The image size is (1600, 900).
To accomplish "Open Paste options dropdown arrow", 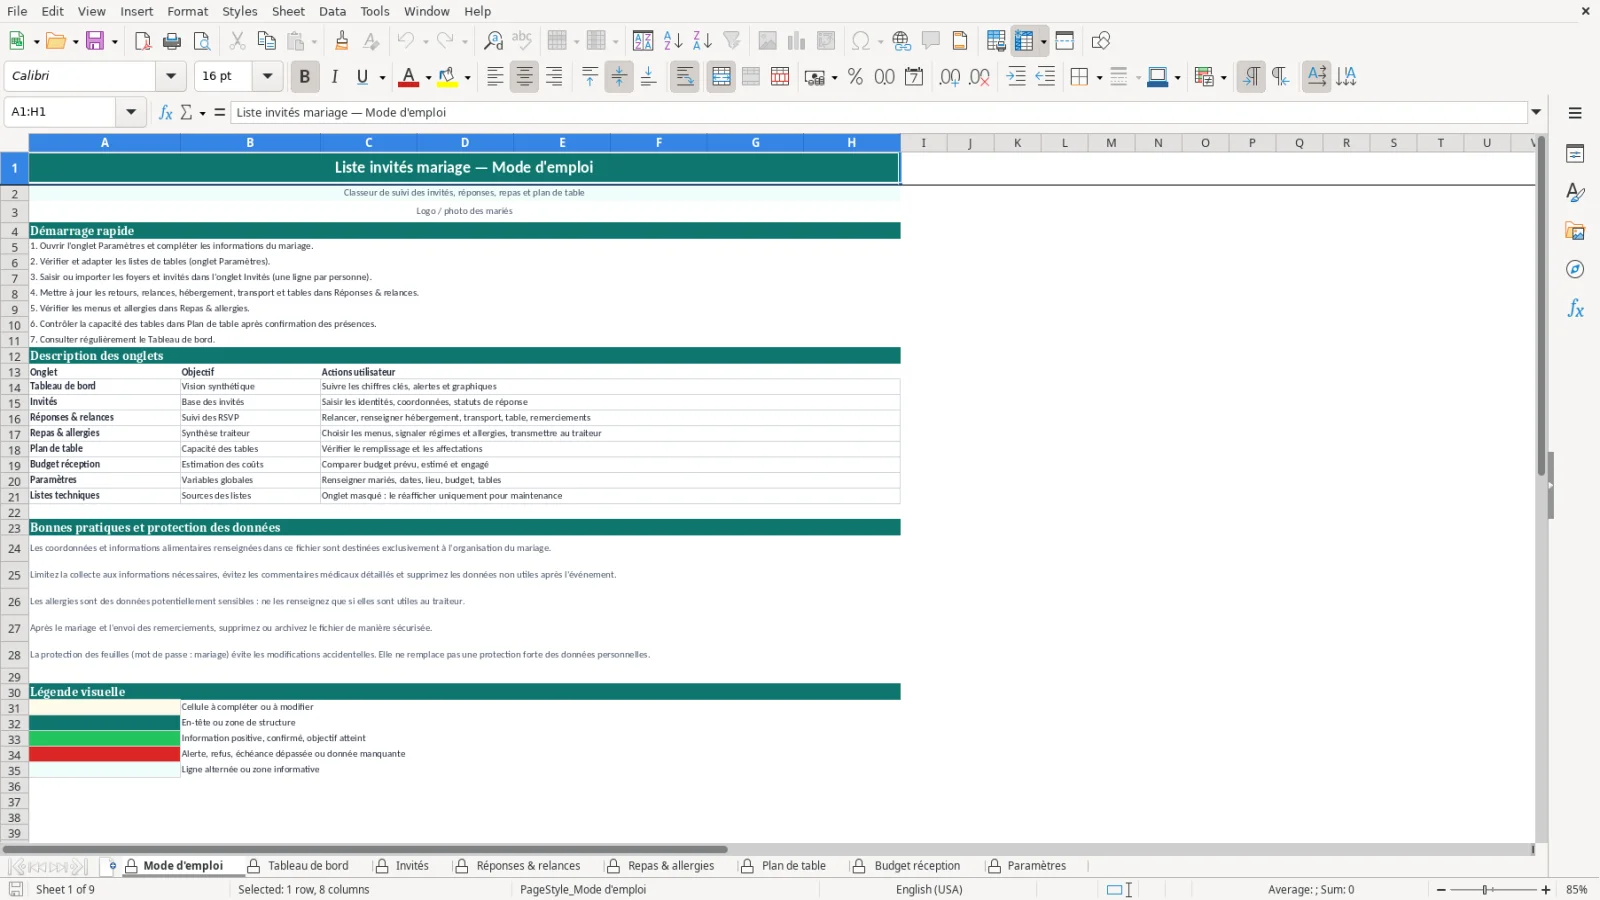I will pyautogui.click(x=314, y=42).
